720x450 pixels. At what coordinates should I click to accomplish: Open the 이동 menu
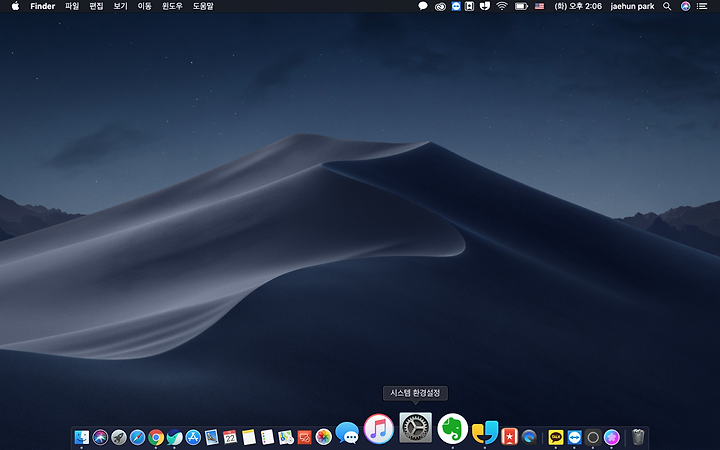[145, 6]
